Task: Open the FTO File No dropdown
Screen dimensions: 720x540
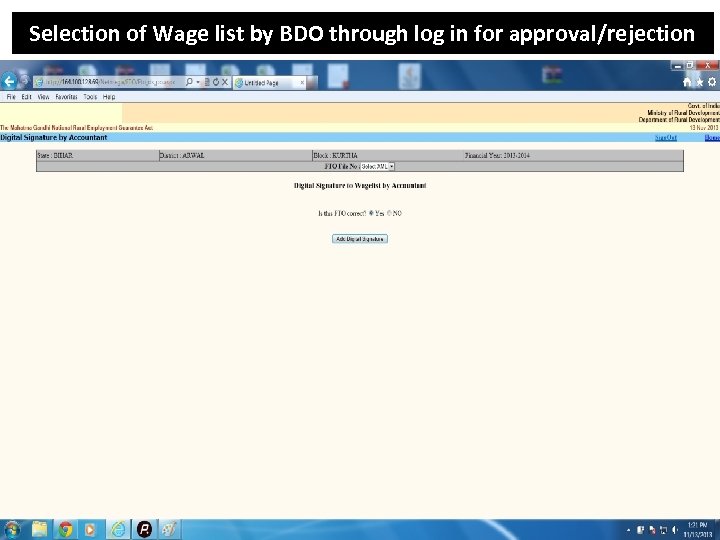Action: click(x=377, y=166)
